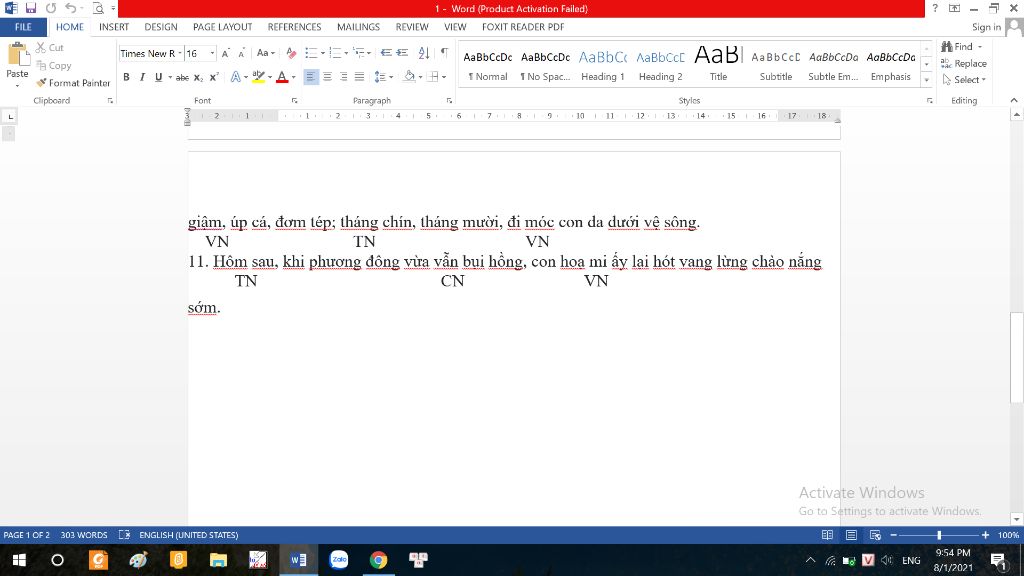The height and width of the screenshot is (576, 1024).
Task: Click the shading paint bucket color
Action: coord(409,77)
